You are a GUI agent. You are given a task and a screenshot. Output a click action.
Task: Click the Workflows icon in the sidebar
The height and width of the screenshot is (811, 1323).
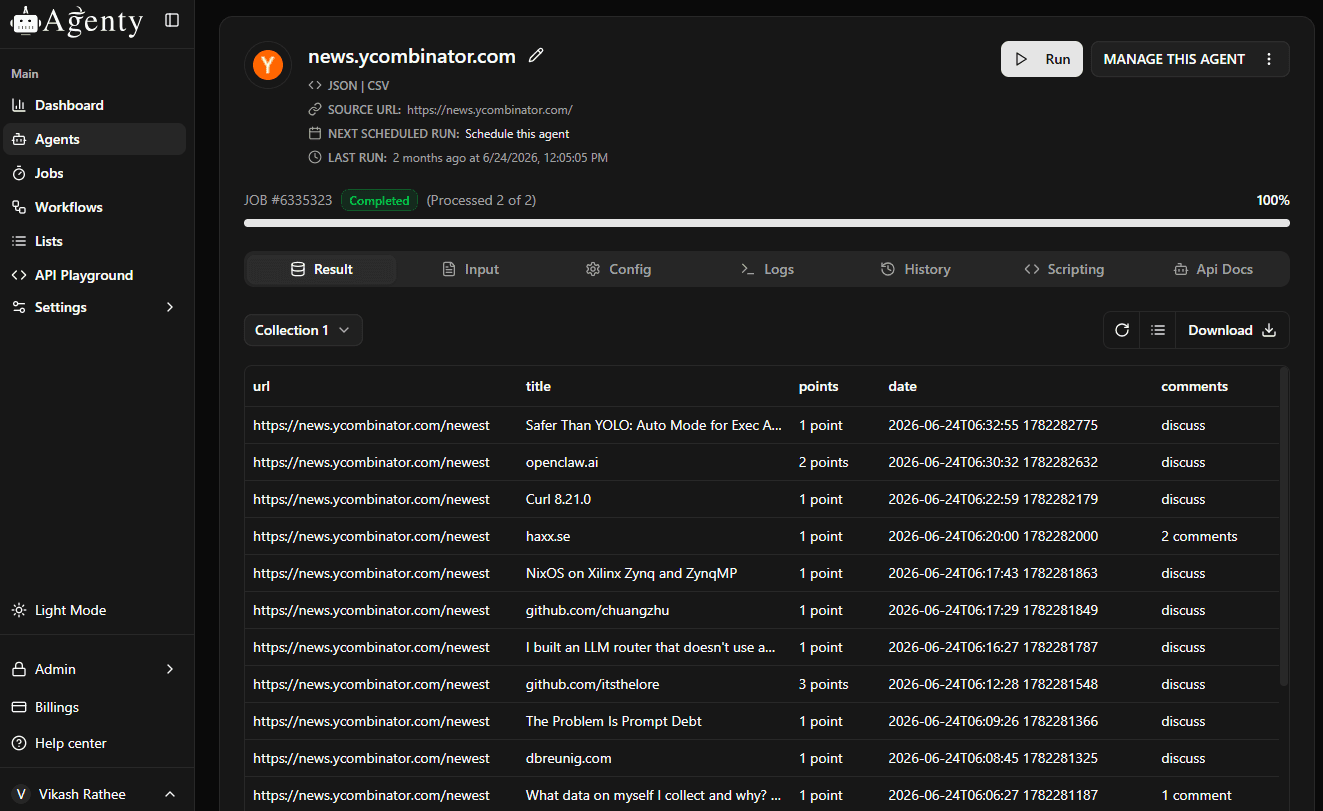(x=19, y=207)
